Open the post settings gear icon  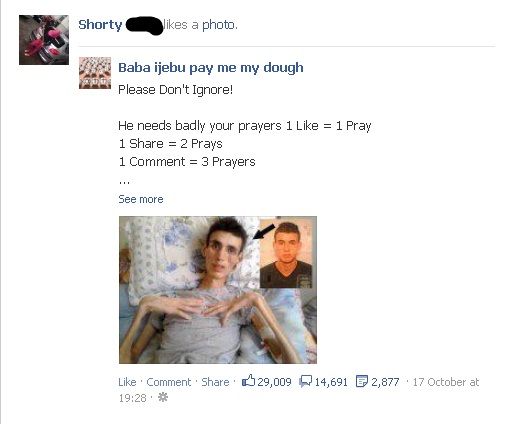point(163,397)
